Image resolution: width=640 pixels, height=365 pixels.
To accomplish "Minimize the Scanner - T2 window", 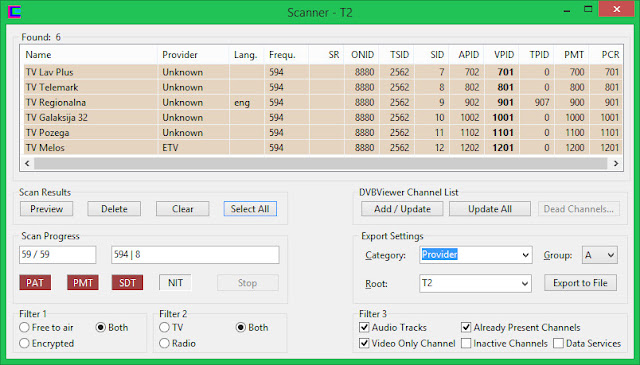I will click(x=567, y=10).
